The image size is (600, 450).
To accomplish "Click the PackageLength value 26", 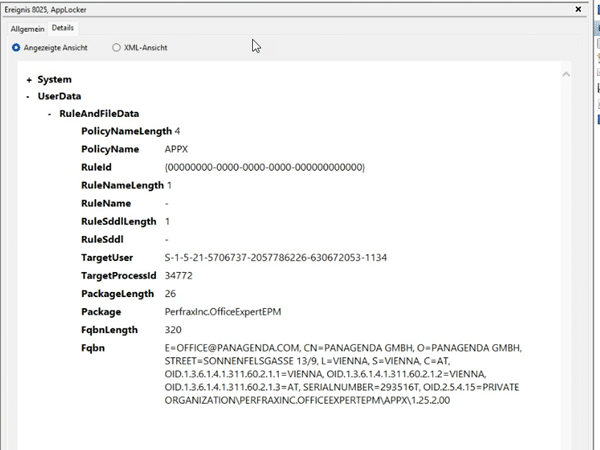I will coord(170,293).
